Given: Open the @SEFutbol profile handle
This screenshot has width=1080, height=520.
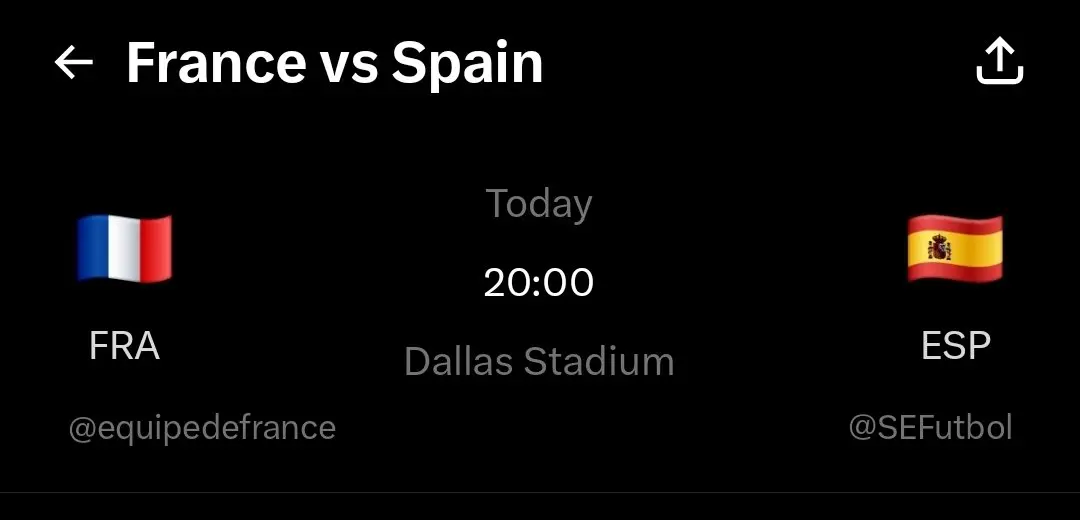Looking at the screenshot, I should tap(931, 428).
